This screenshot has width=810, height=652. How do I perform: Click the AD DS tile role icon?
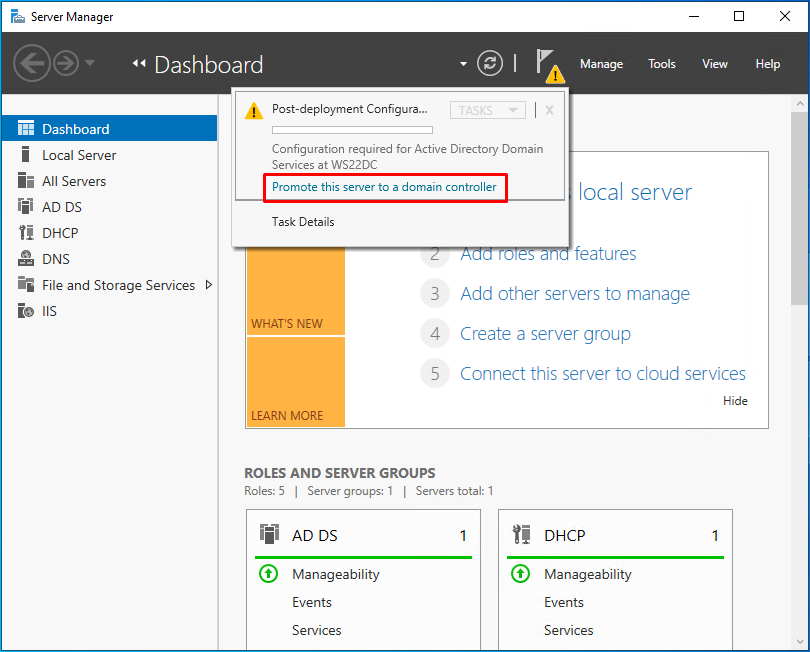pyautogui.click(x=269, y=534)
